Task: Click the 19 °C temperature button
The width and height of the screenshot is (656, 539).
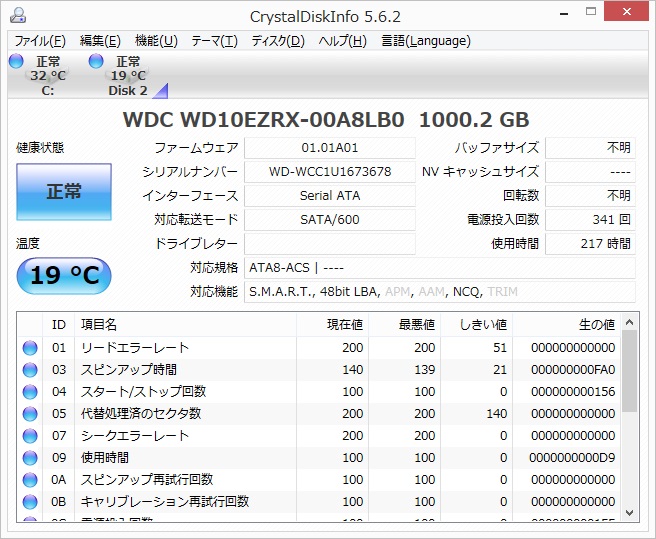Action: point(64,276)
